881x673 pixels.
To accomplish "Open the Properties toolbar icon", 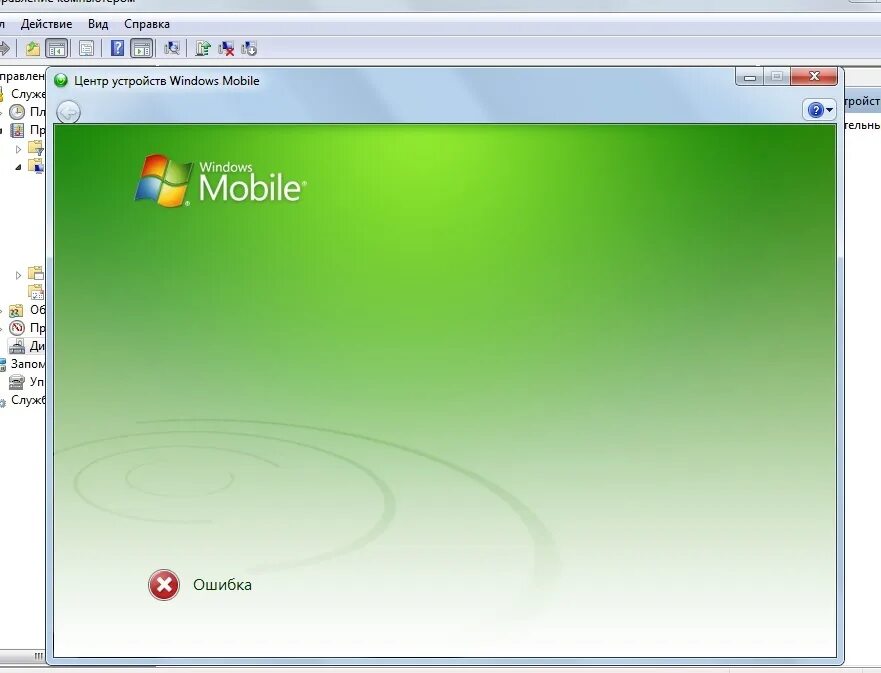I will point(86,49).
